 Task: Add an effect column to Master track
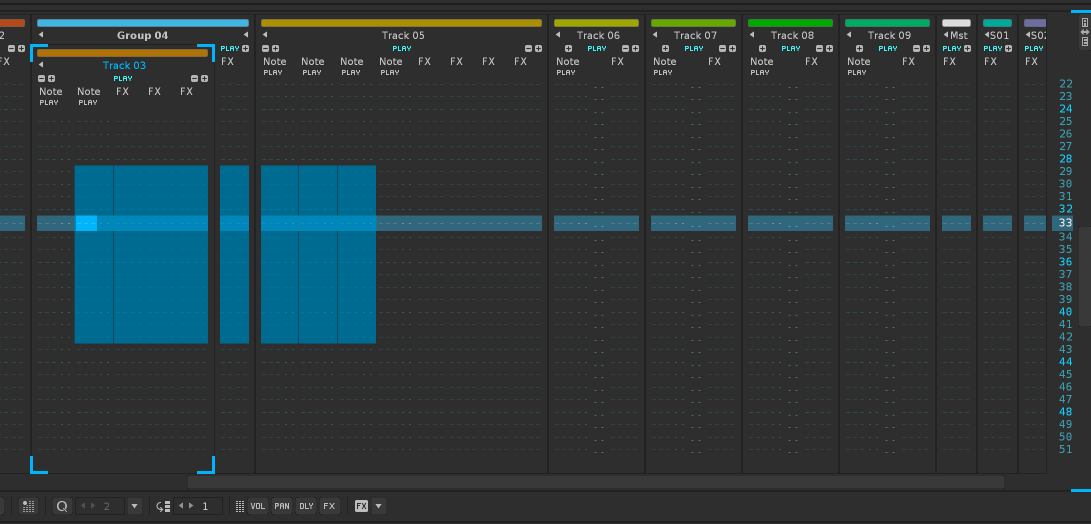(x=967, y=48)
